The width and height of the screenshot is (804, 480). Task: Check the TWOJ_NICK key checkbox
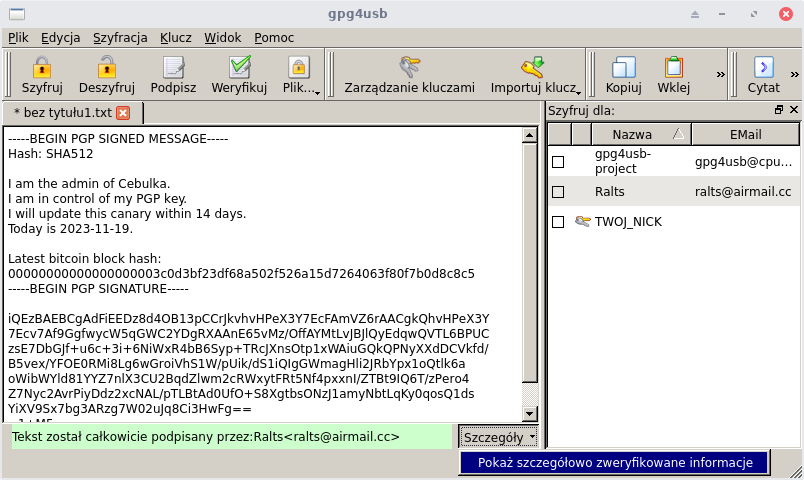coord(558,222)
